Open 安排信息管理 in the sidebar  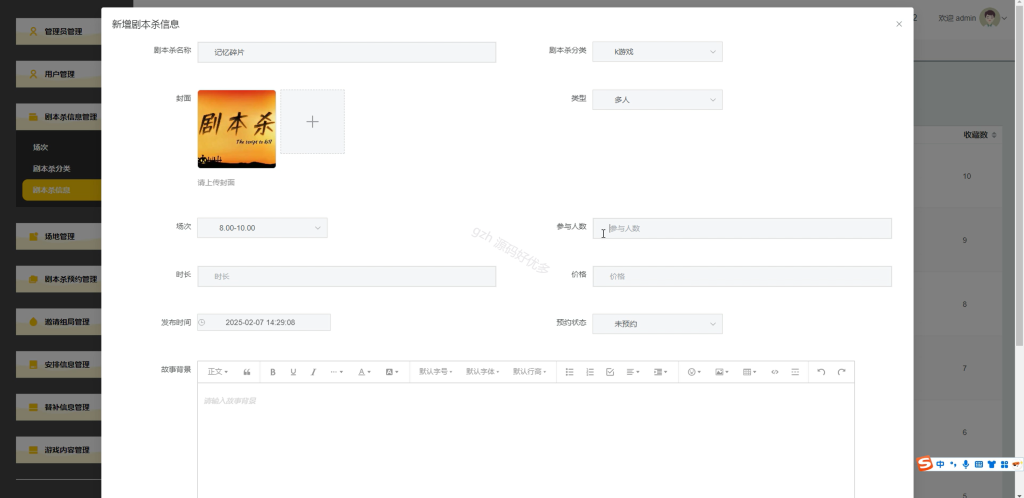coord(59,364)
